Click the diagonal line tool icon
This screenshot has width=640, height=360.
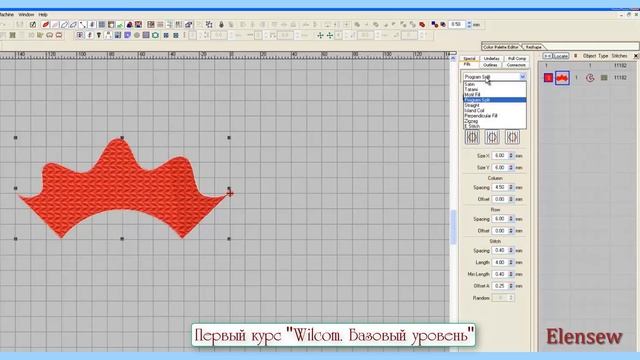pos(83,25)
